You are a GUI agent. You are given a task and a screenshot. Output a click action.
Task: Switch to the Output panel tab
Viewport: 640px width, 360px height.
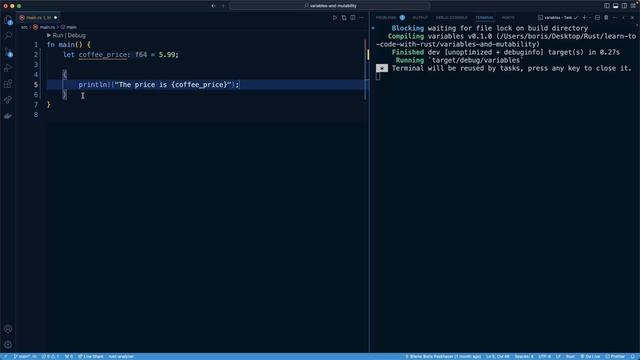click(420, 18)
